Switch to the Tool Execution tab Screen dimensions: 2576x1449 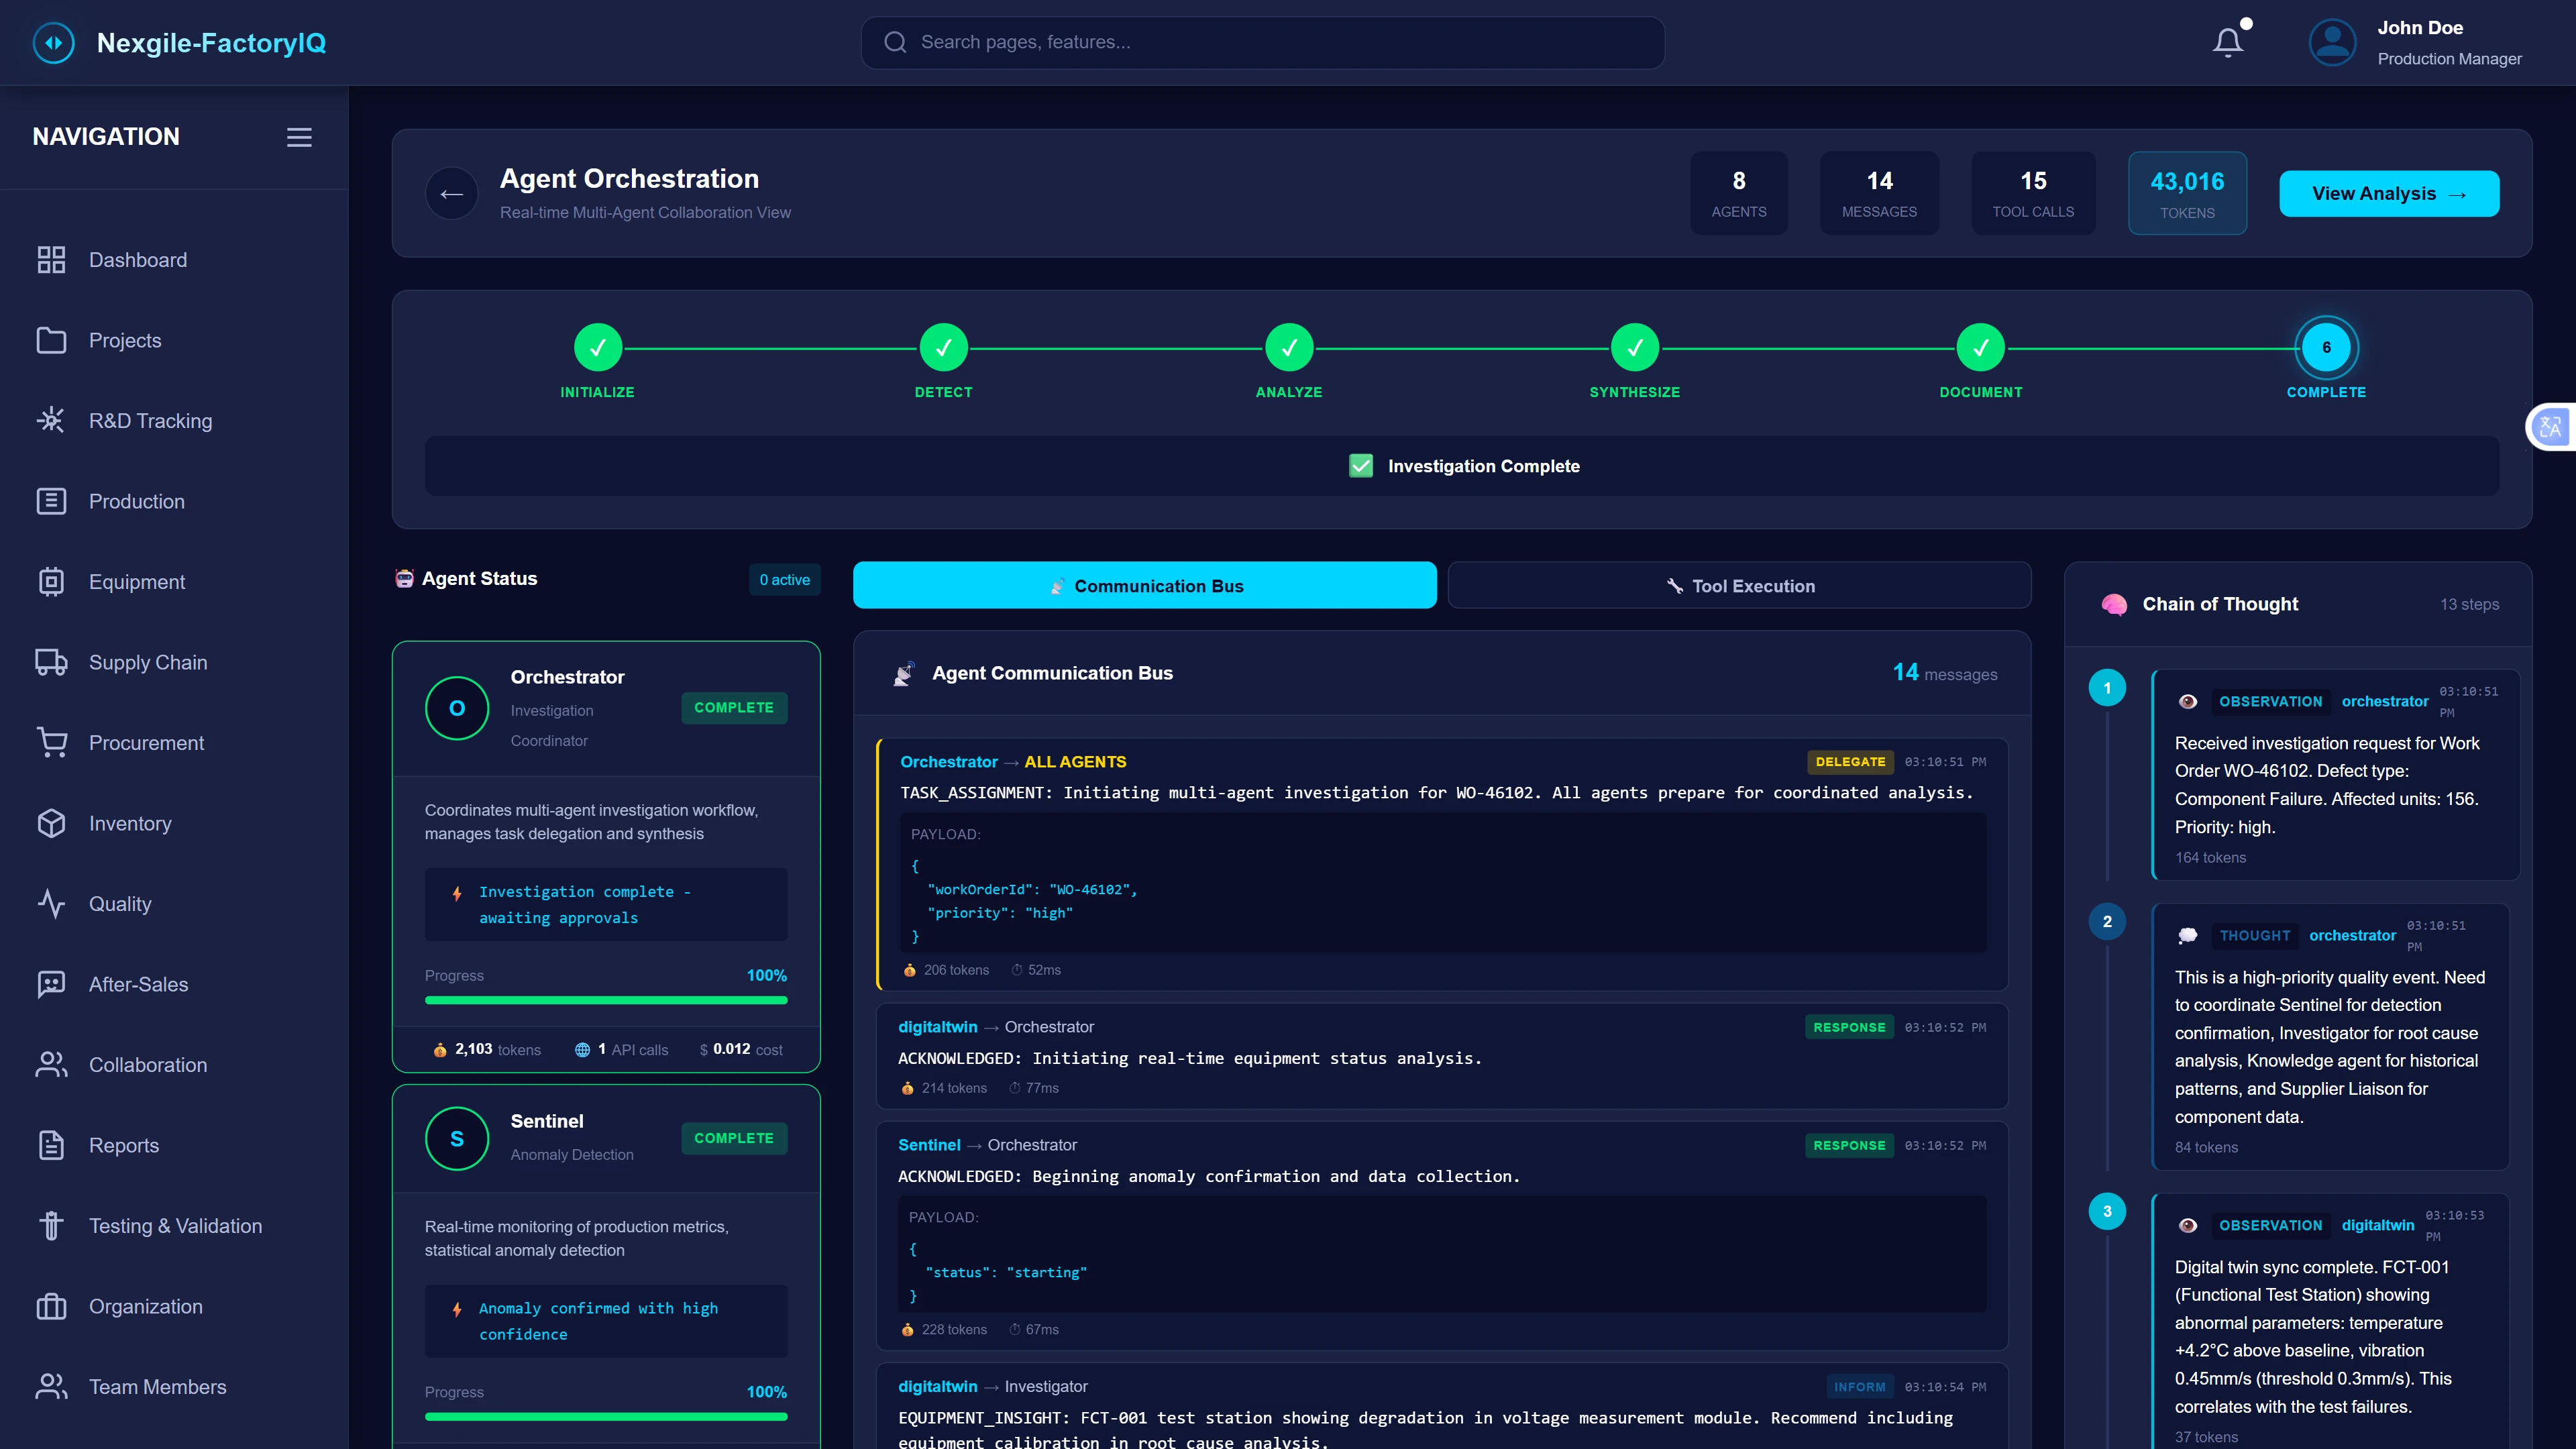[x=1739, y=585]
